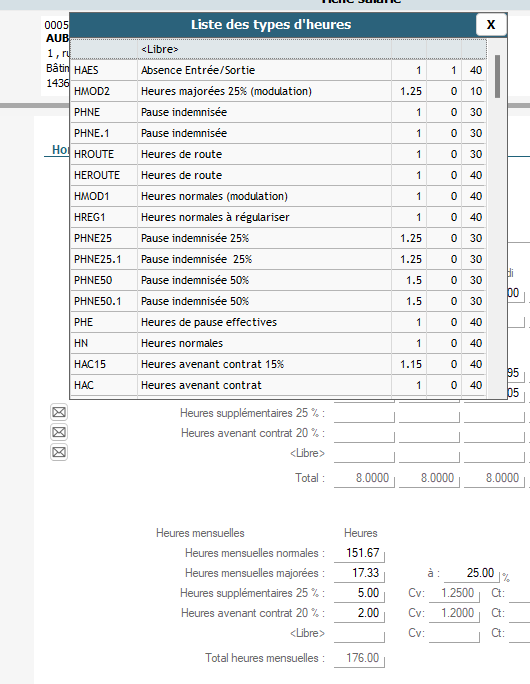The image size is (530, 684).
Task: Select HREG1 Heures normales à régulariser
Action: [278, 217]
